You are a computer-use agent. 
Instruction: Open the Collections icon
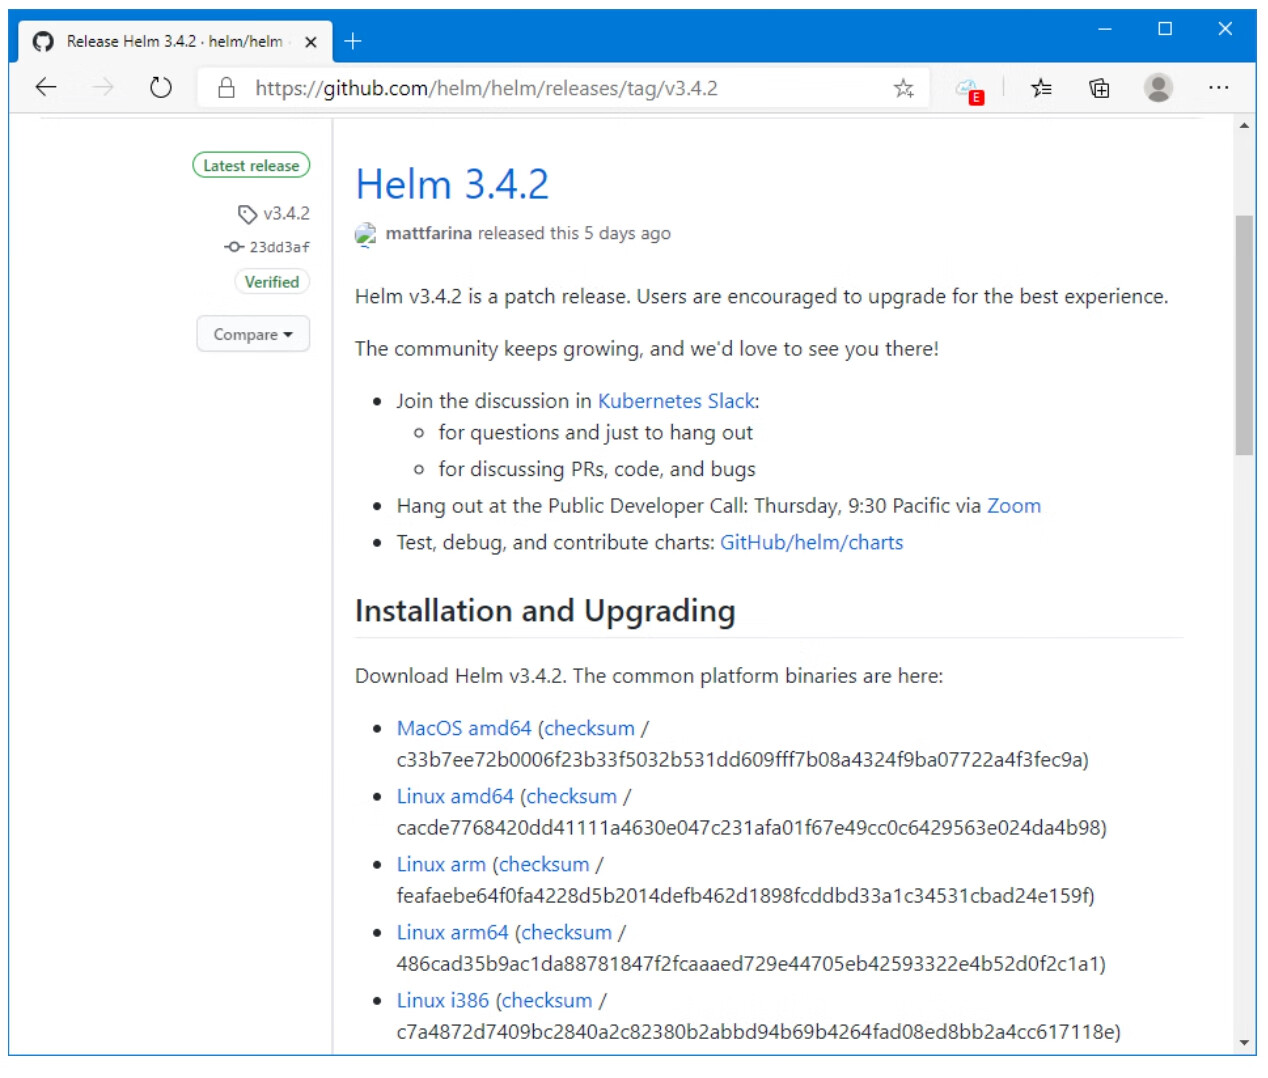coord(1099,89)
